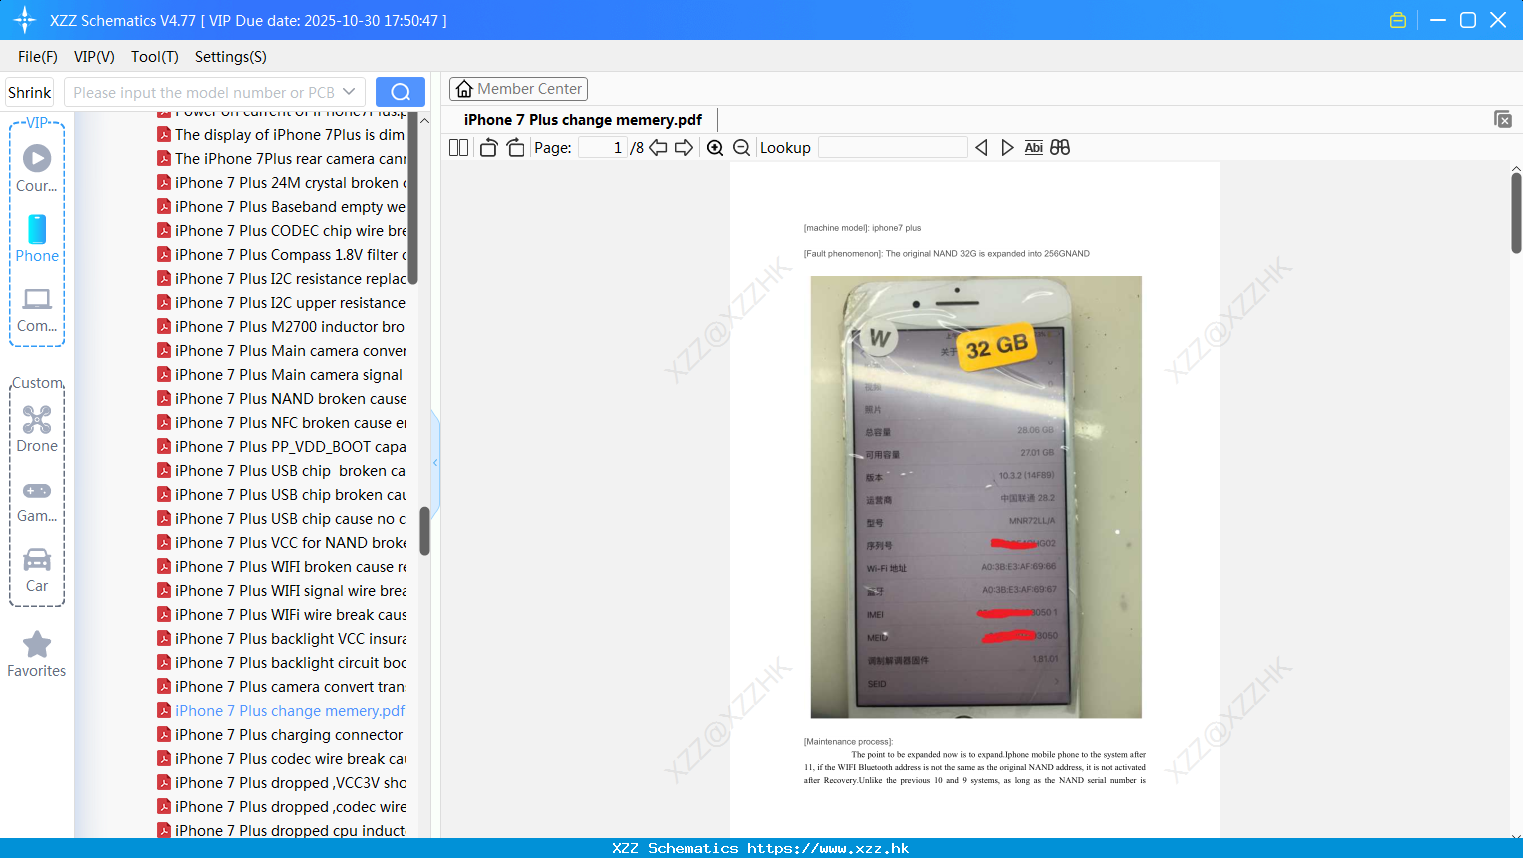Click the PDF viewer scrollbar thumb
The image size is (1523, 858).
pyautogui.click(x=1516, y=212)
